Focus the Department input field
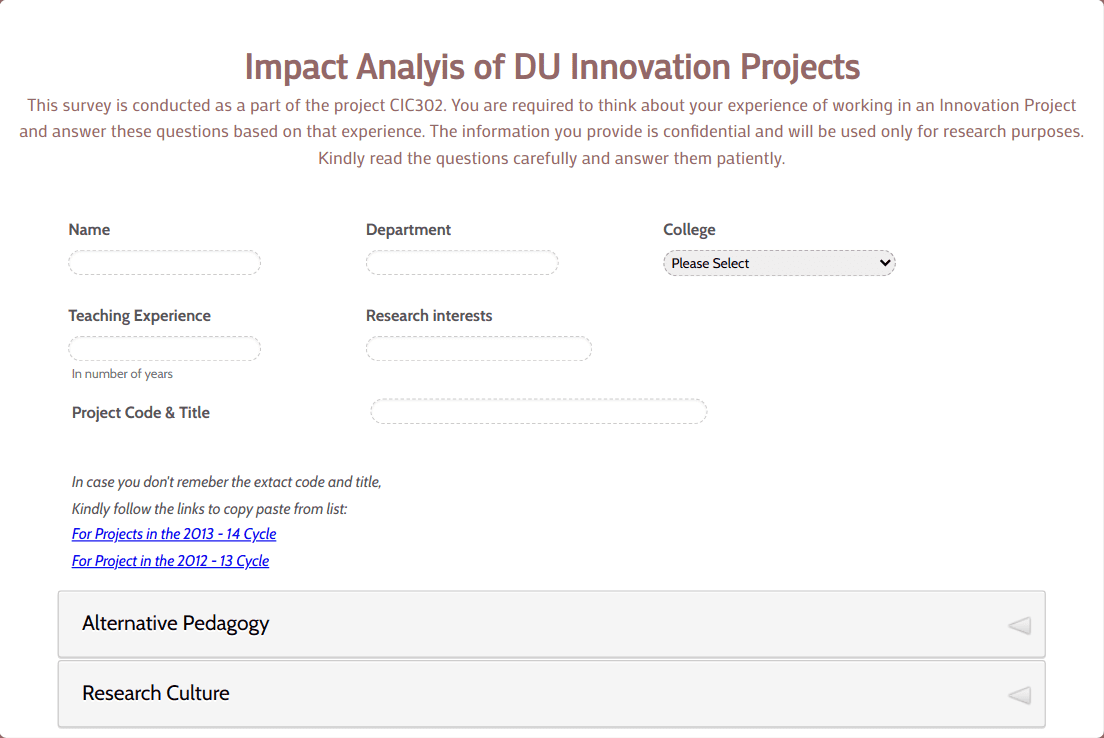This screenshot has height=738, width=1104. point(461,262)
